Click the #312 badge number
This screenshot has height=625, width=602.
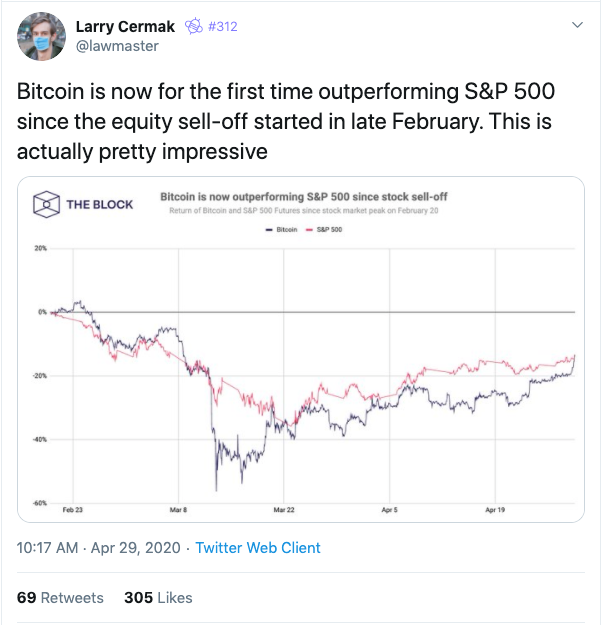coord(222,27)
